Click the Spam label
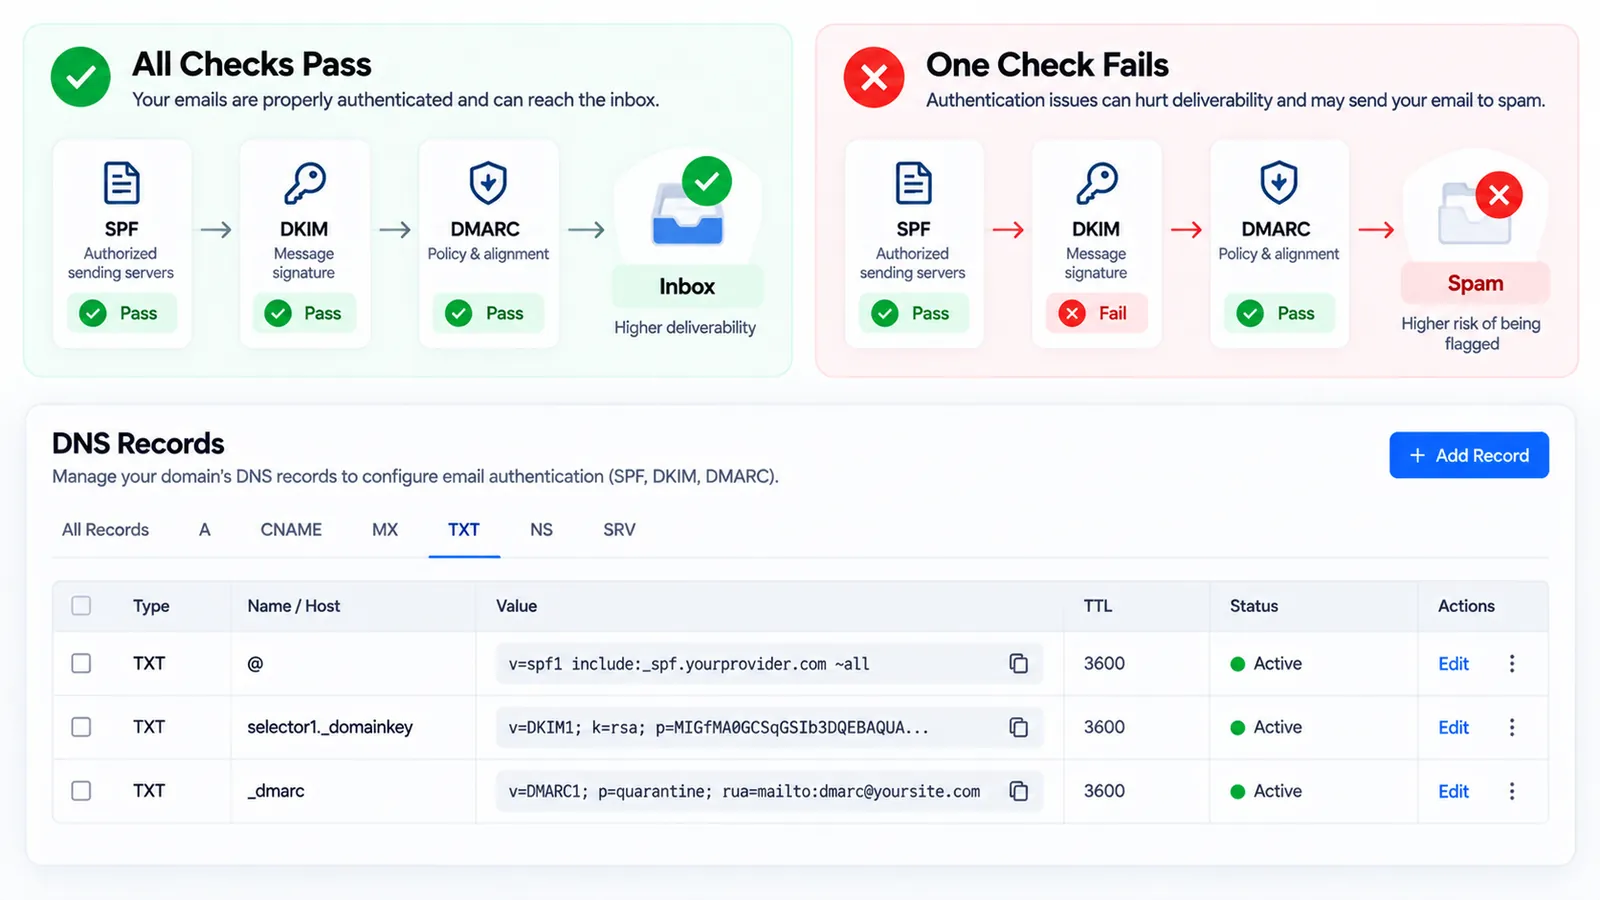The image size is (1600, 900). [x=1475, y=284]
